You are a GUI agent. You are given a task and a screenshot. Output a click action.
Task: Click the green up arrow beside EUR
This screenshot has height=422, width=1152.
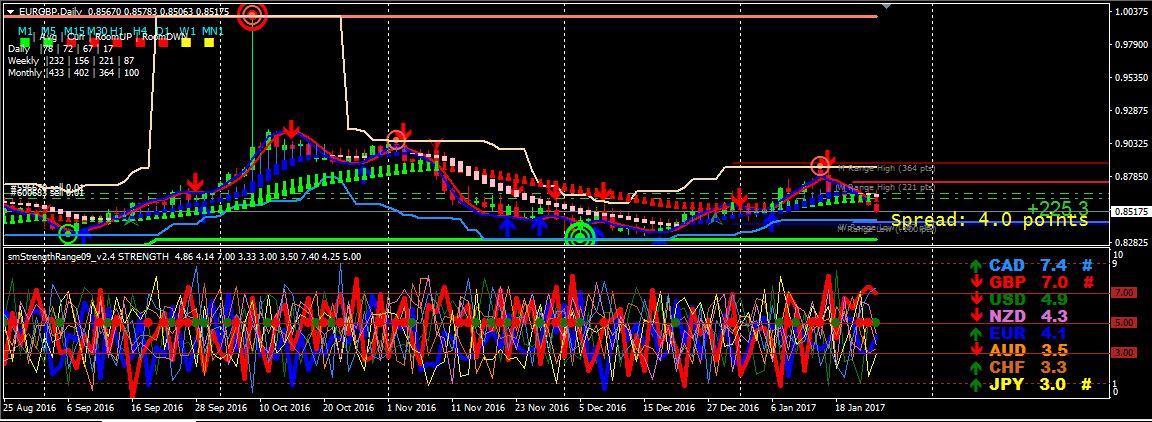coord(974,333)
